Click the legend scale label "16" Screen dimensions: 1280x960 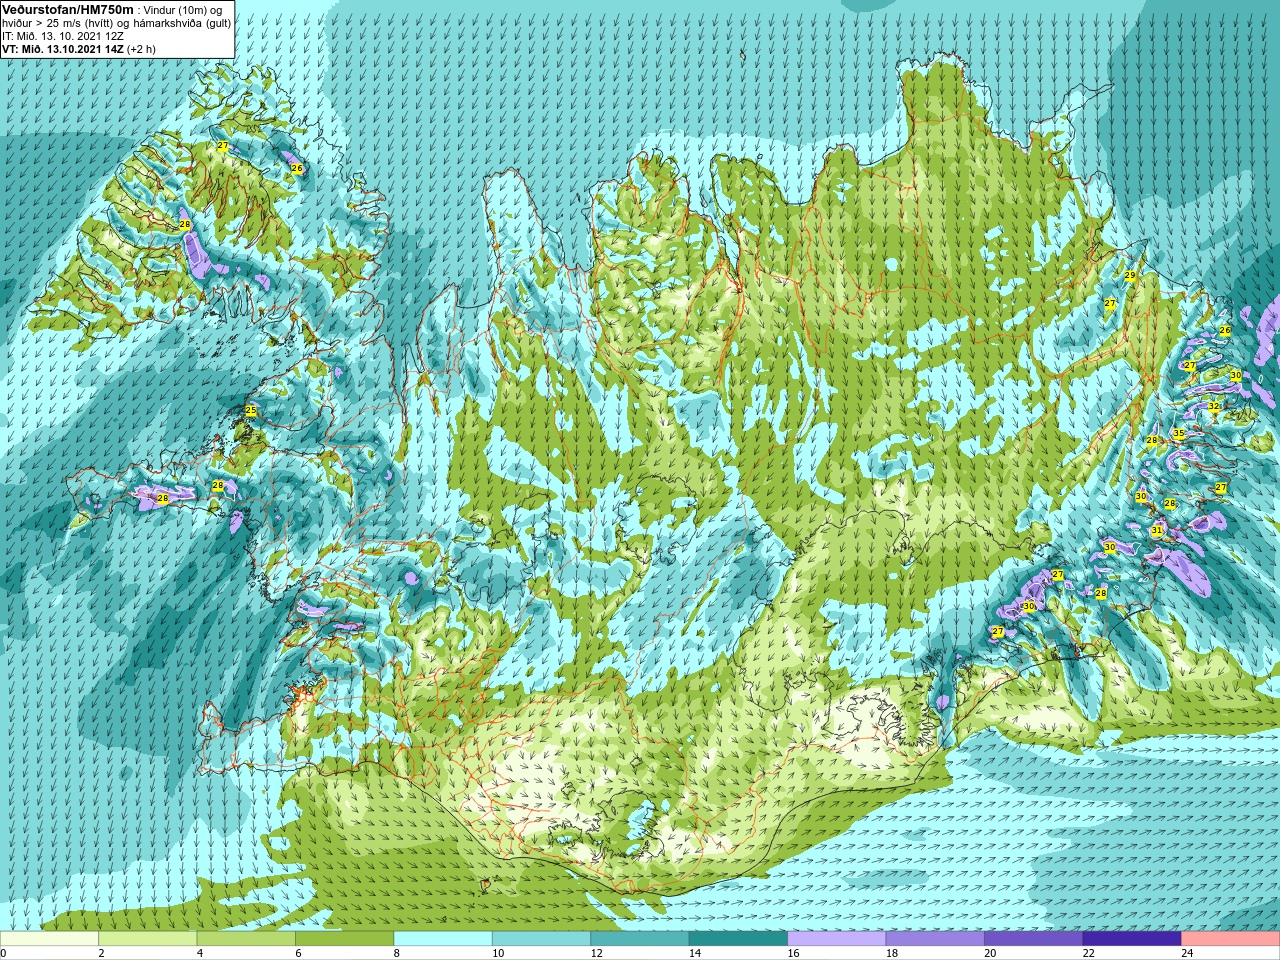tap(793, 953)
